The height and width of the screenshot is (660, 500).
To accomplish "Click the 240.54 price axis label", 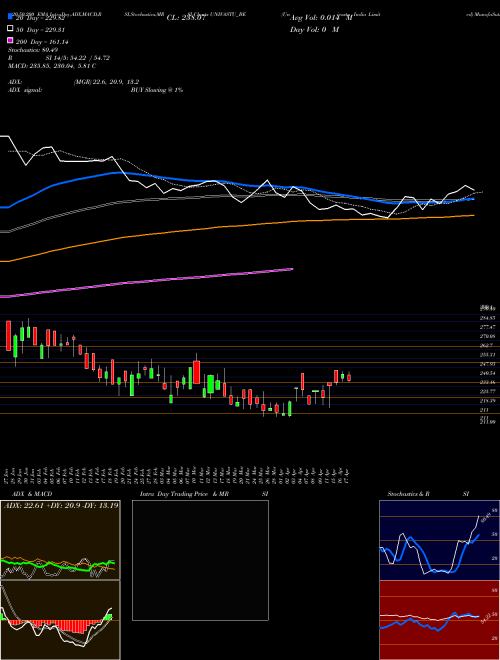I will [487, 373].
